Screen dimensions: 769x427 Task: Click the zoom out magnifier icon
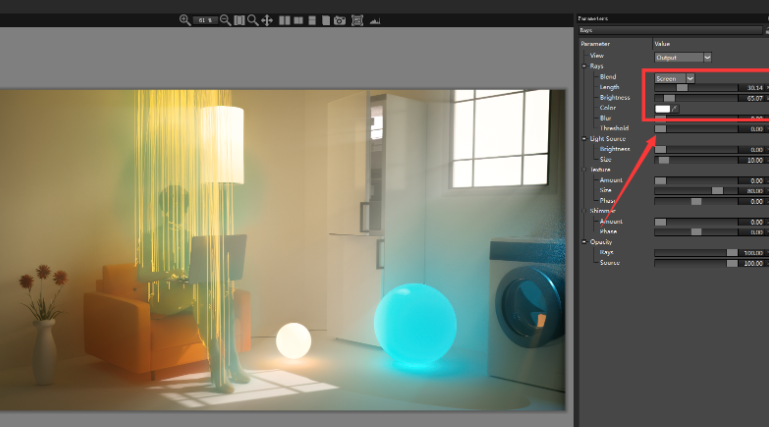tap(225, 20)
